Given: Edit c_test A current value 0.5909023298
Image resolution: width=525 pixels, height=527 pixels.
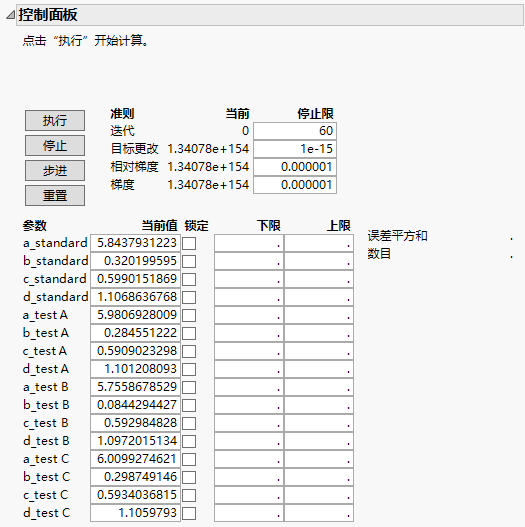Looking at the screenshot, I should point(135,351).
